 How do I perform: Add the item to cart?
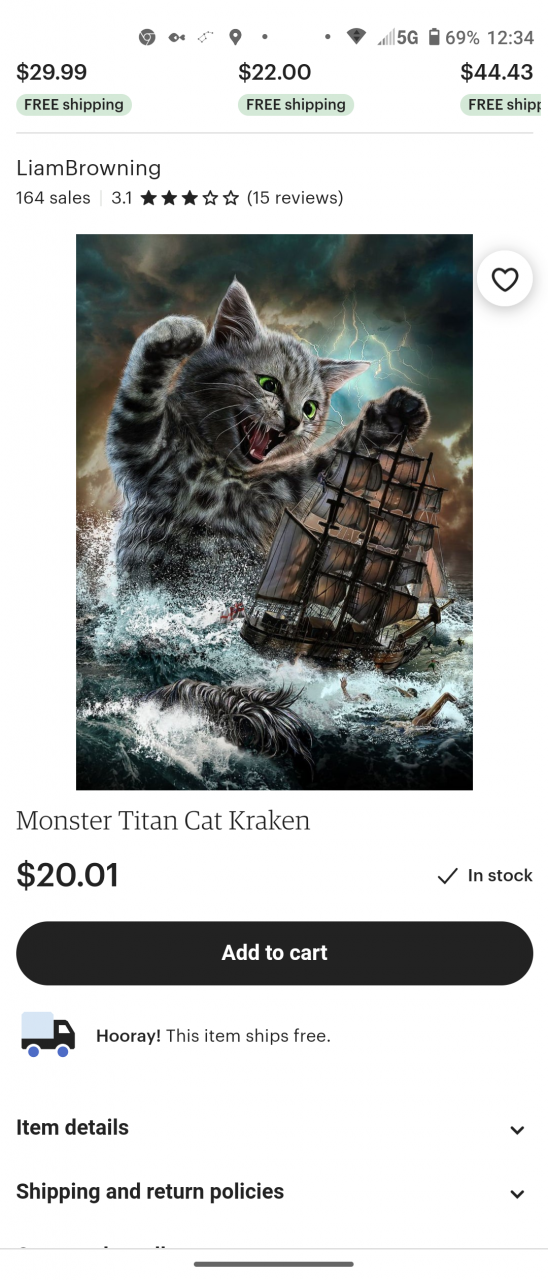tap(274, 953)
